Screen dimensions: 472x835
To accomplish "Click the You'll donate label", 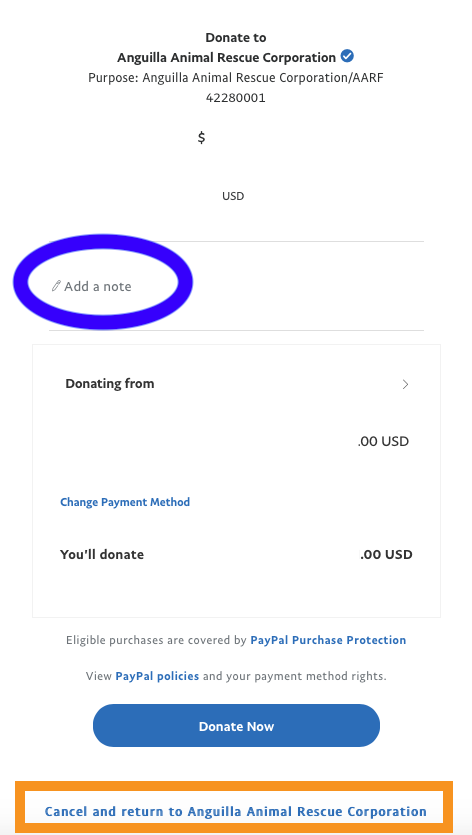I will click(102, 554).
